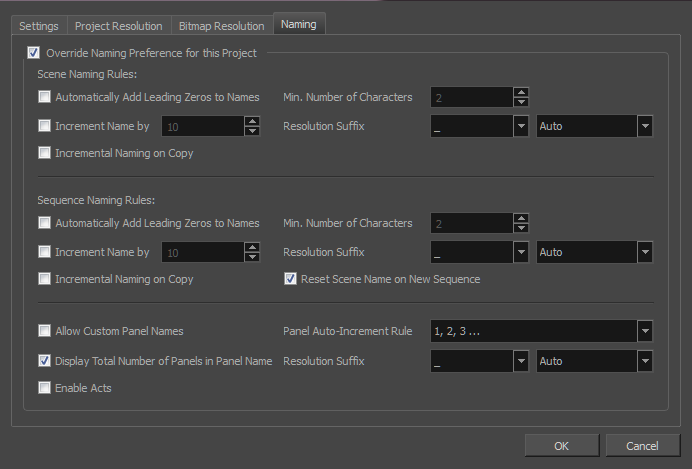Increase Sequence Min. Number of Characters stepper

coord(521,218)
